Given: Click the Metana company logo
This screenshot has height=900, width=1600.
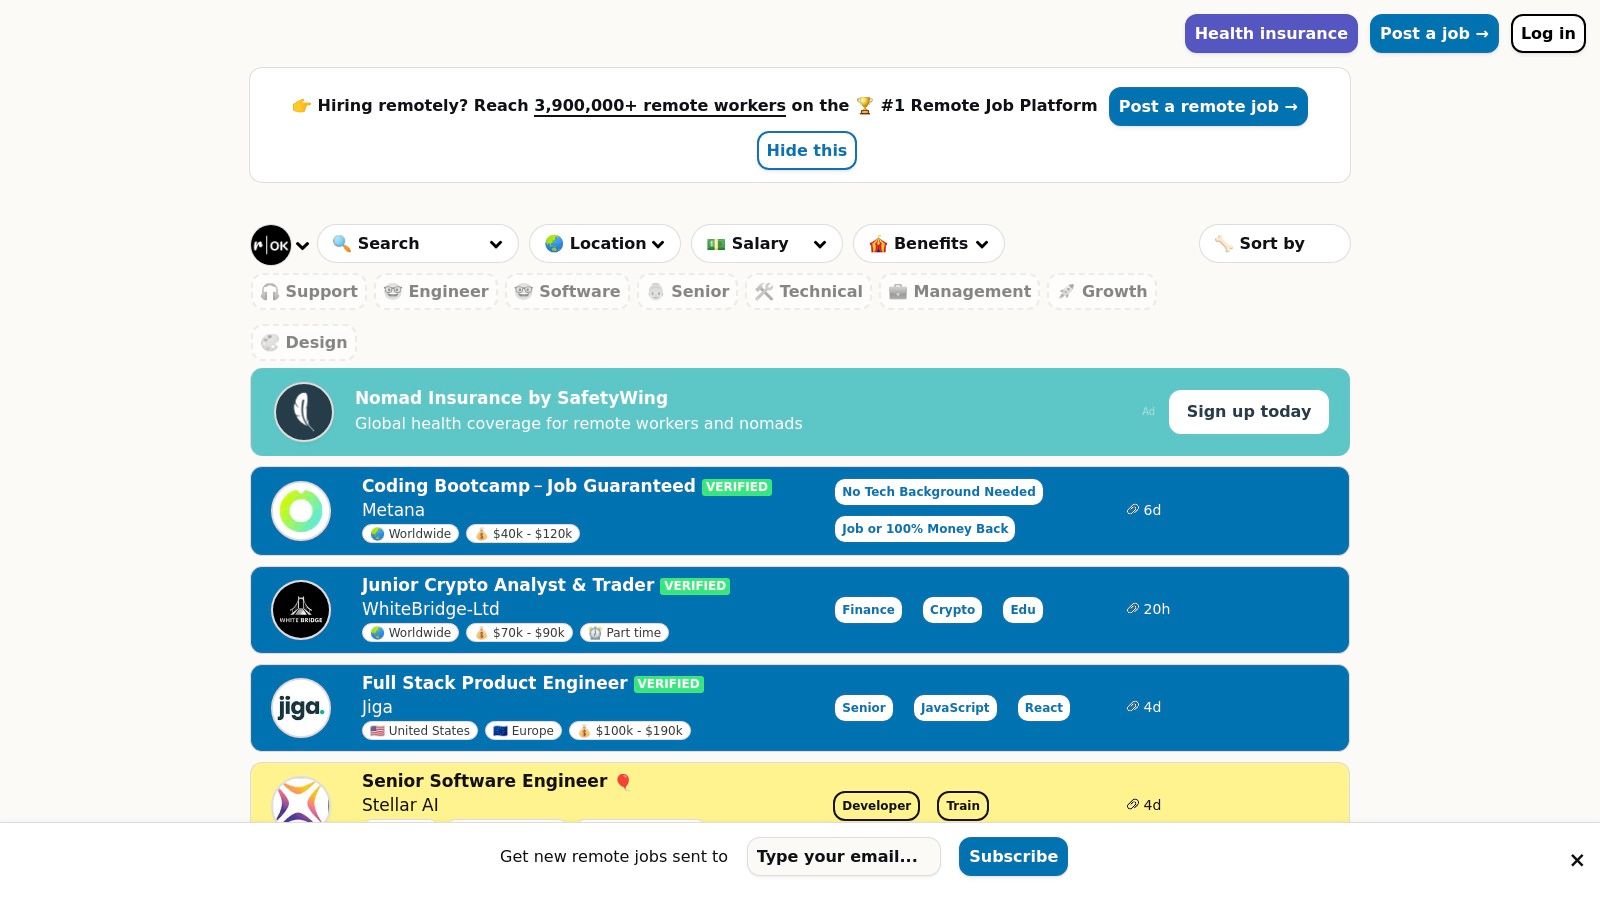Looking at the screenshot, I should coord(301,510).
